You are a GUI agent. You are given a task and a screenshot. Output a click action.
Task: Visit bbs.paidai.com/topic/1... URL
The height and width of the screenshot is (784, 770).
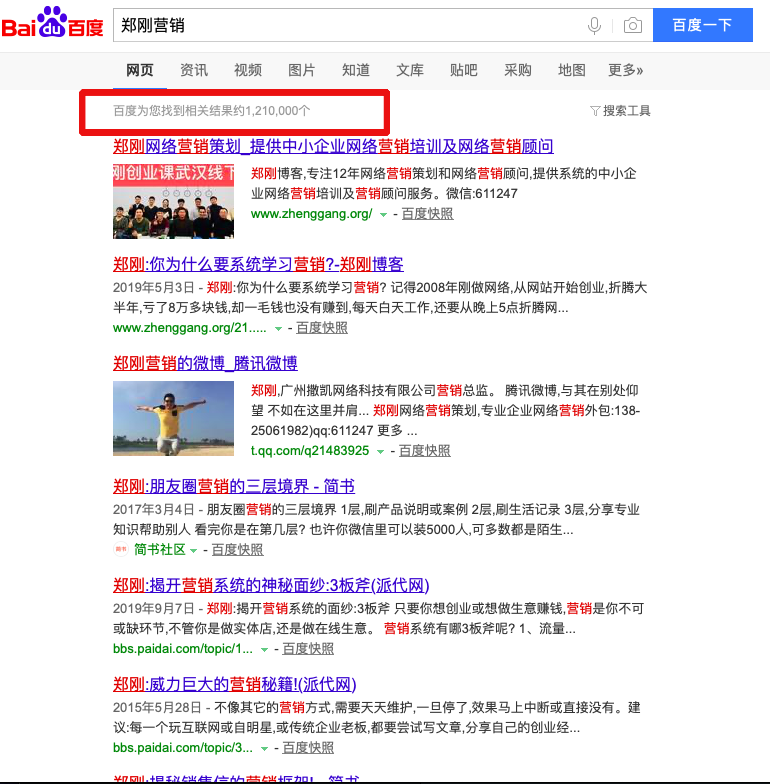[x=183, y=649]
